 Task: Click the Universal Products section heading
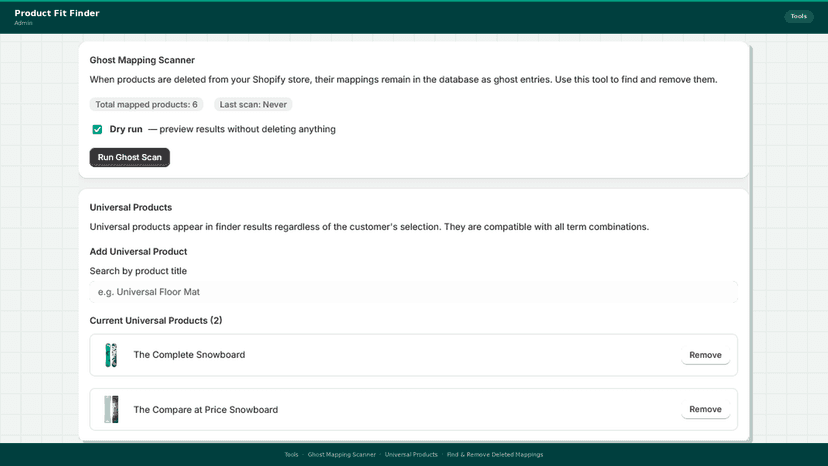[130, 208]
